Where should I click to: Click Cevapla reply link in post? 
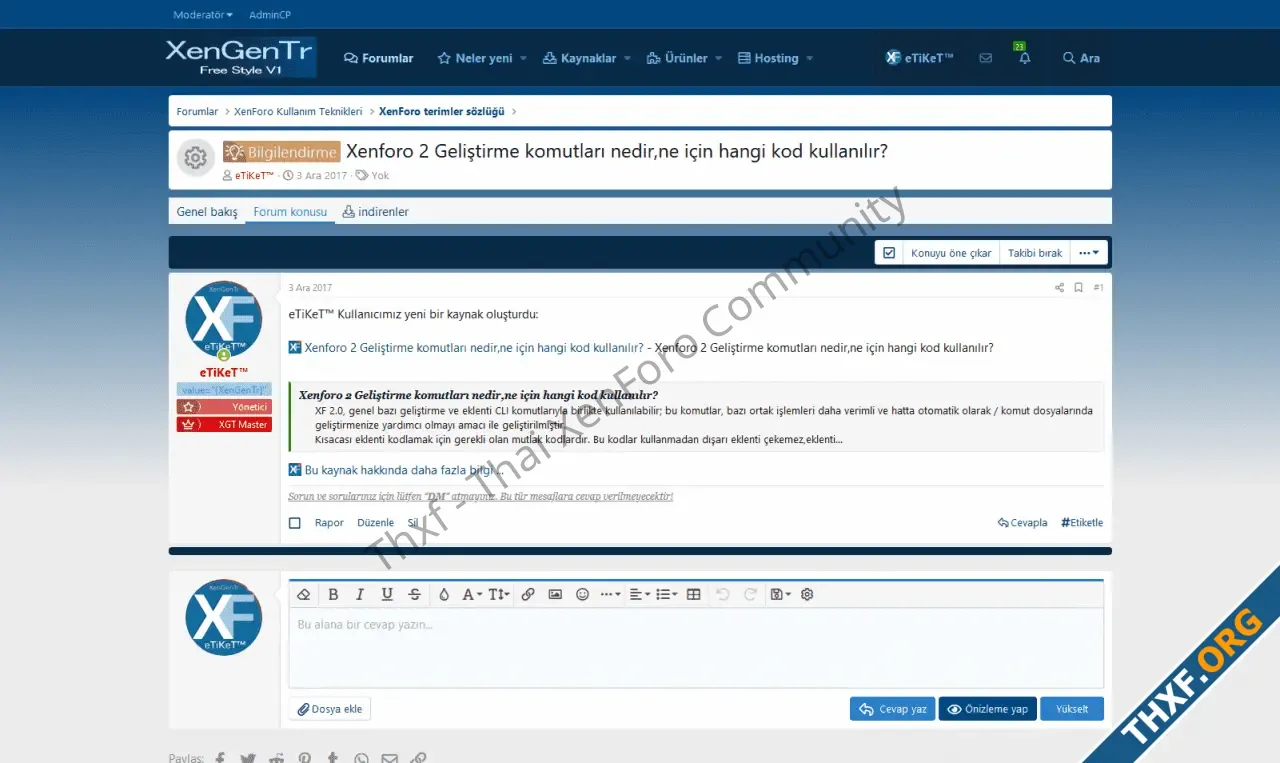(x=1022, y=523)
